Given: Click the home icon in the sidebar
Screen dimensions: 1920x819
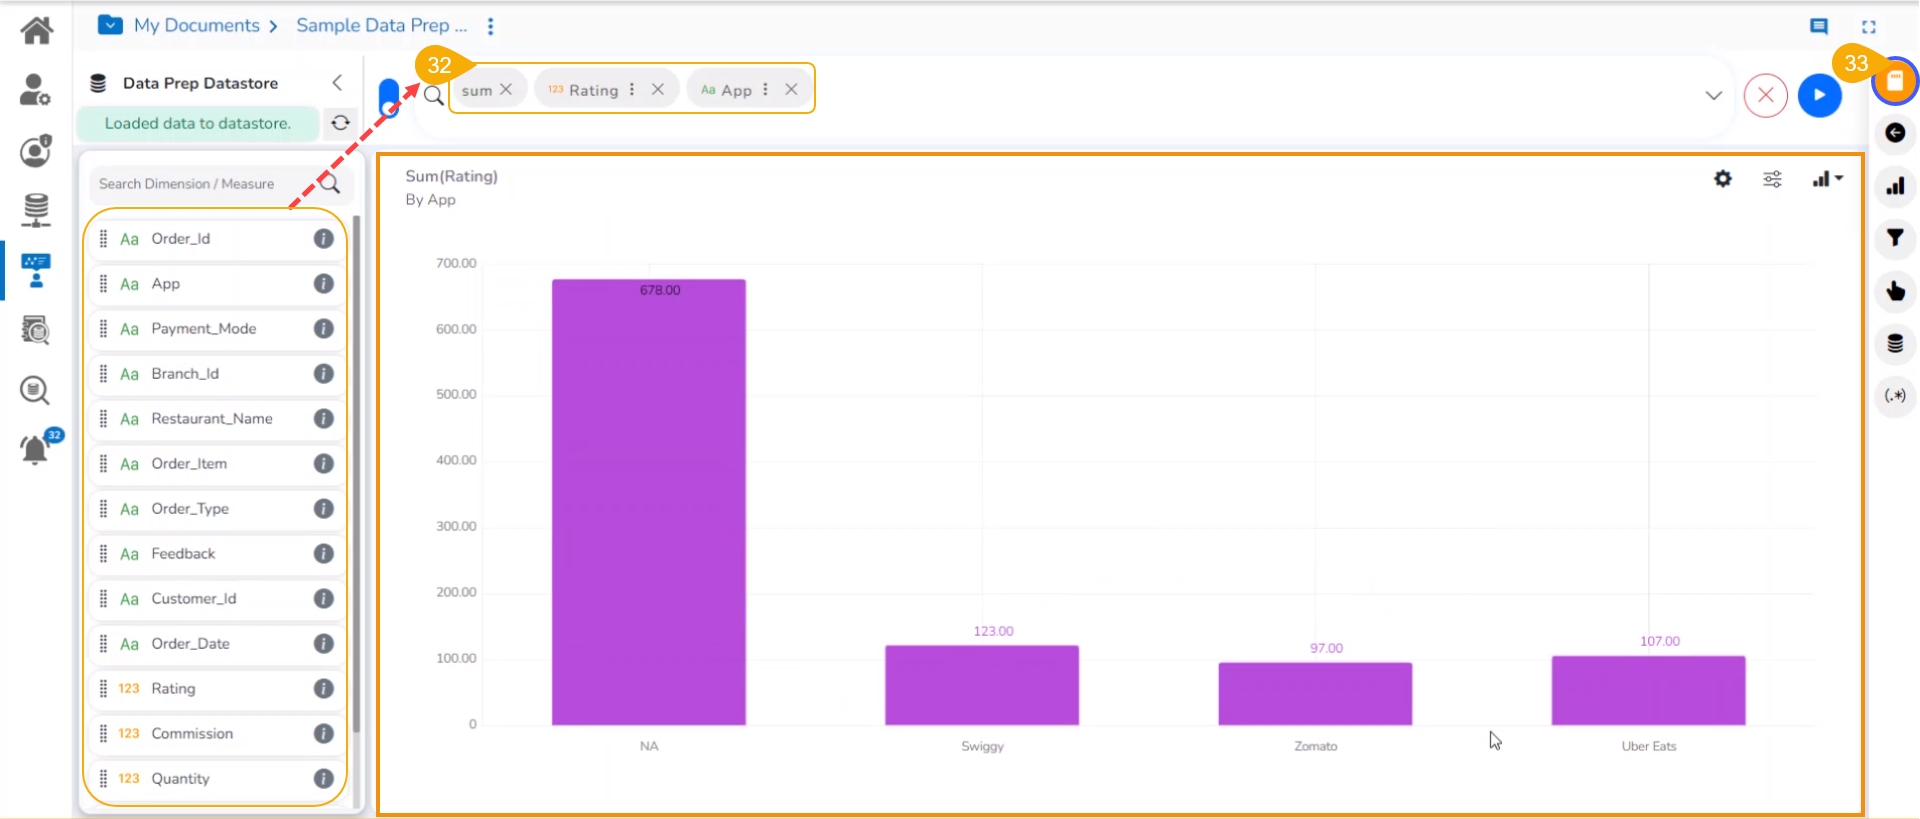Looking at the screenshot, I should pyautogui.click(x=37, y=30).
